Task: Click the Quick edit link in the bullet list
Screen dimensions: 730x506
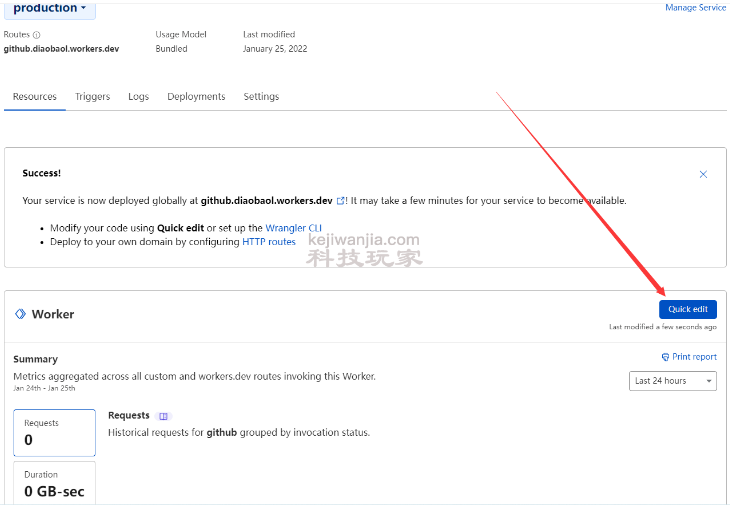Action: point(180,228)
